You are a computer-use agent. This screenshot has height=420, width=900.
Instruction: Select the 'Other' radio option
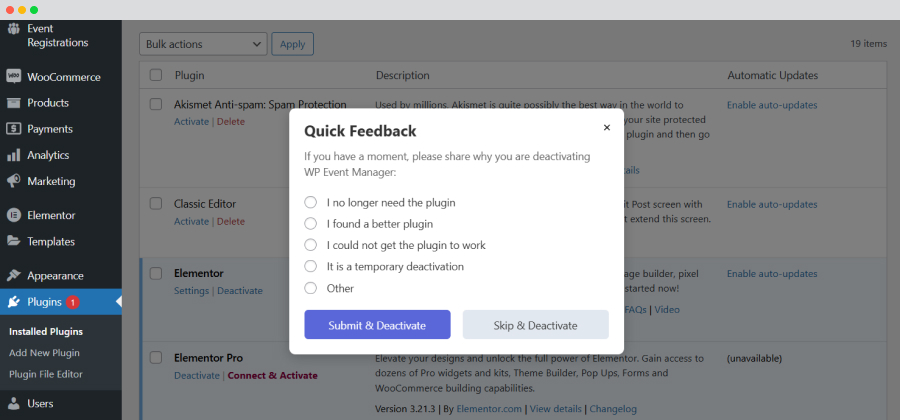[311, 288]
